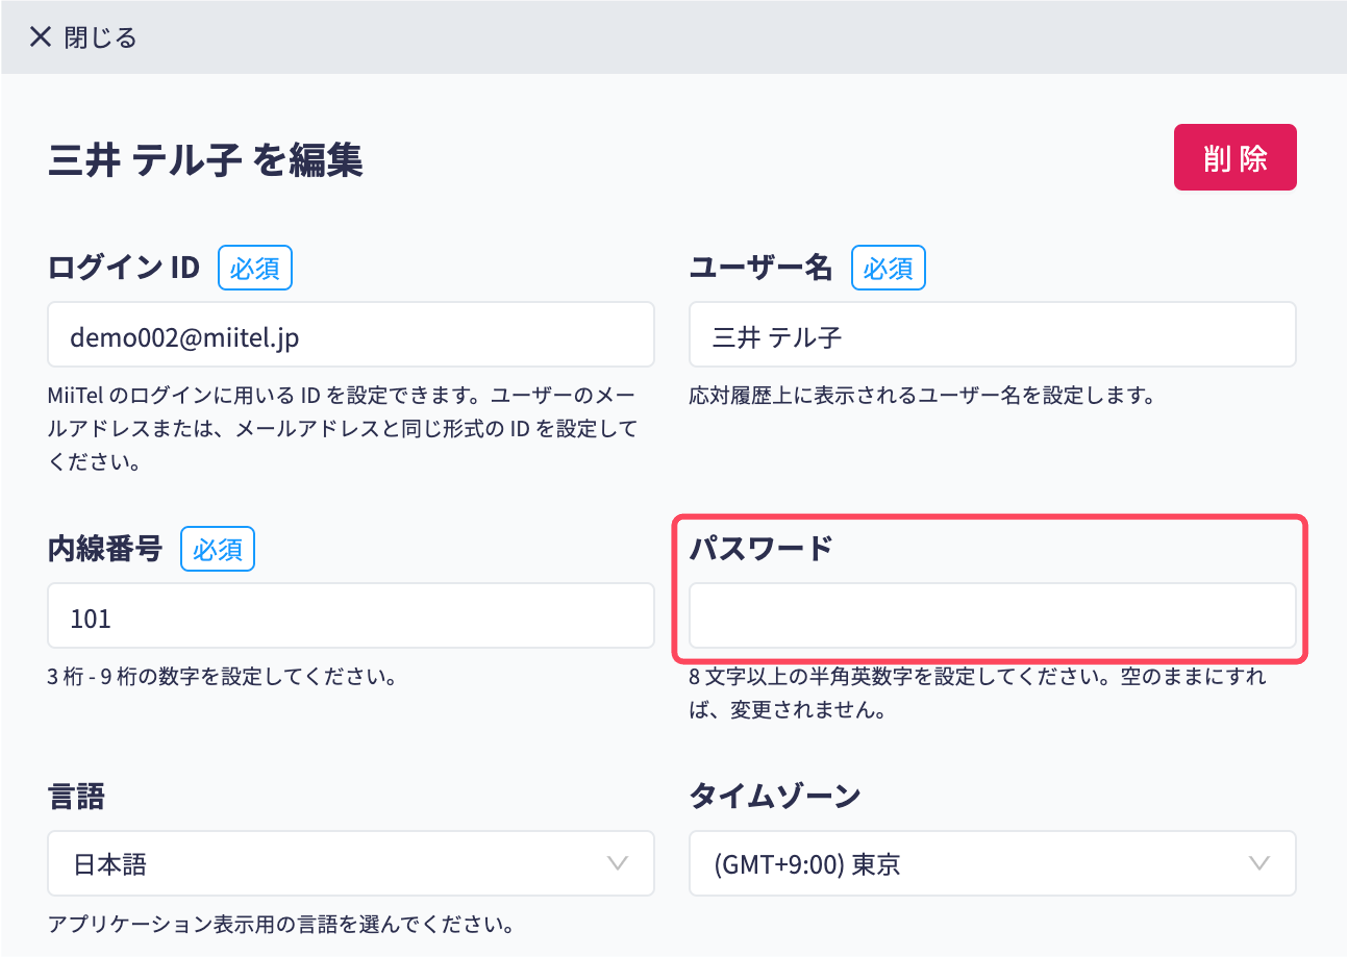1347x958 pixels.
Task: Click the 必須 badge next to 内線番号
Action: coord(217,549)
